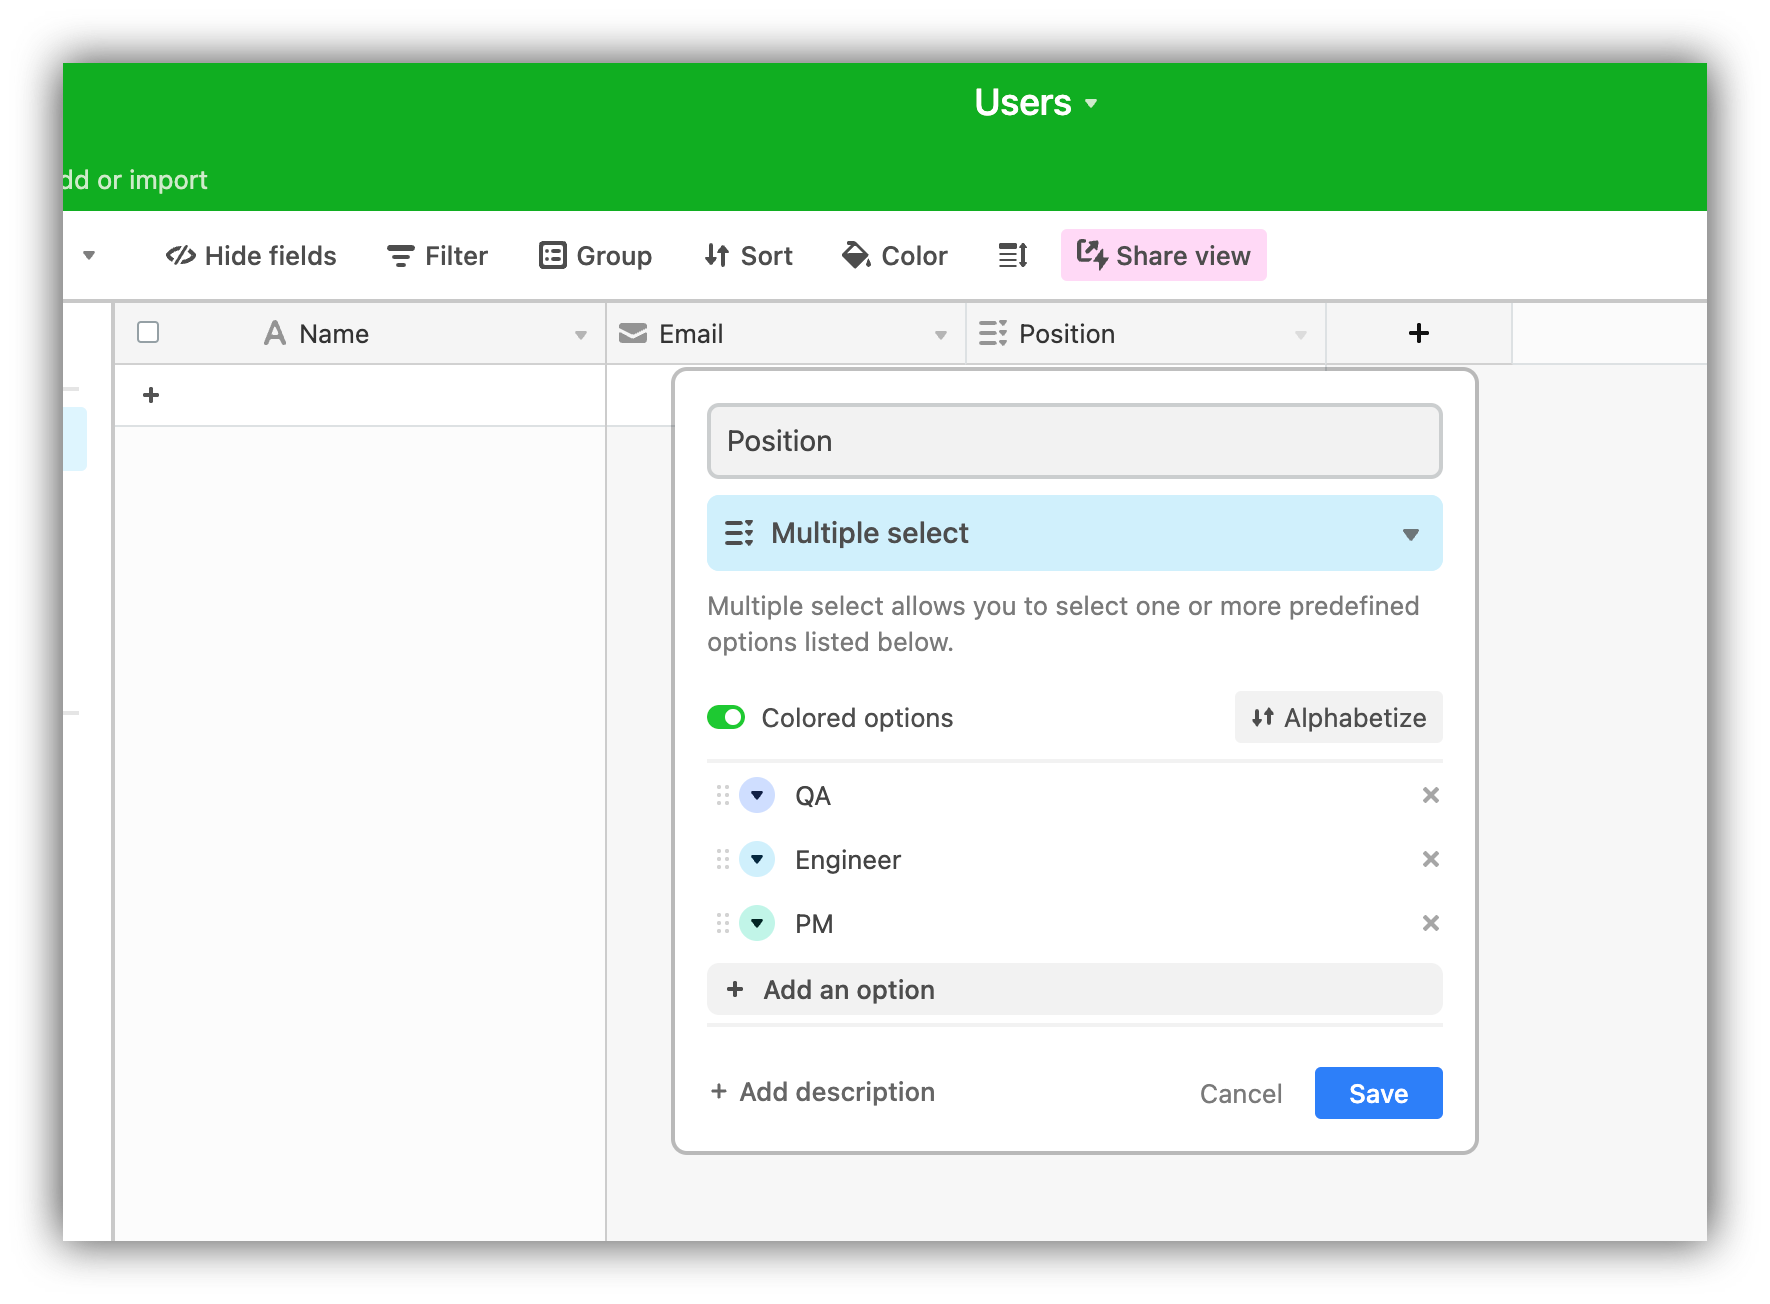The height and width of the screenshot is (1304, 1770).
Task: Click the Share view menu item
Action: pos(1163,255)
